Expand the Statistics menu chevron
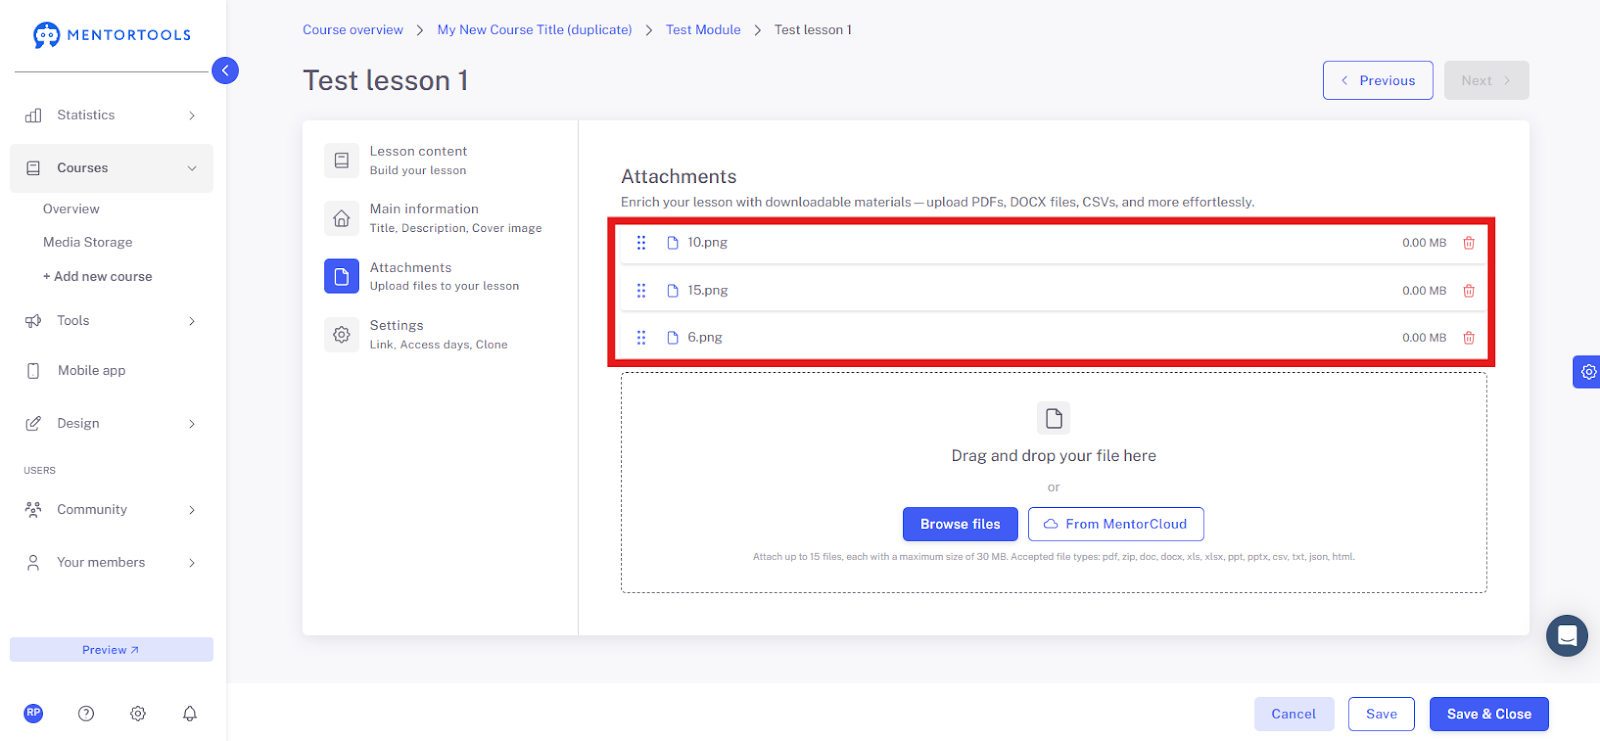Image resolution: width=1600 pixels, height=741 pixels. [192, 116]
